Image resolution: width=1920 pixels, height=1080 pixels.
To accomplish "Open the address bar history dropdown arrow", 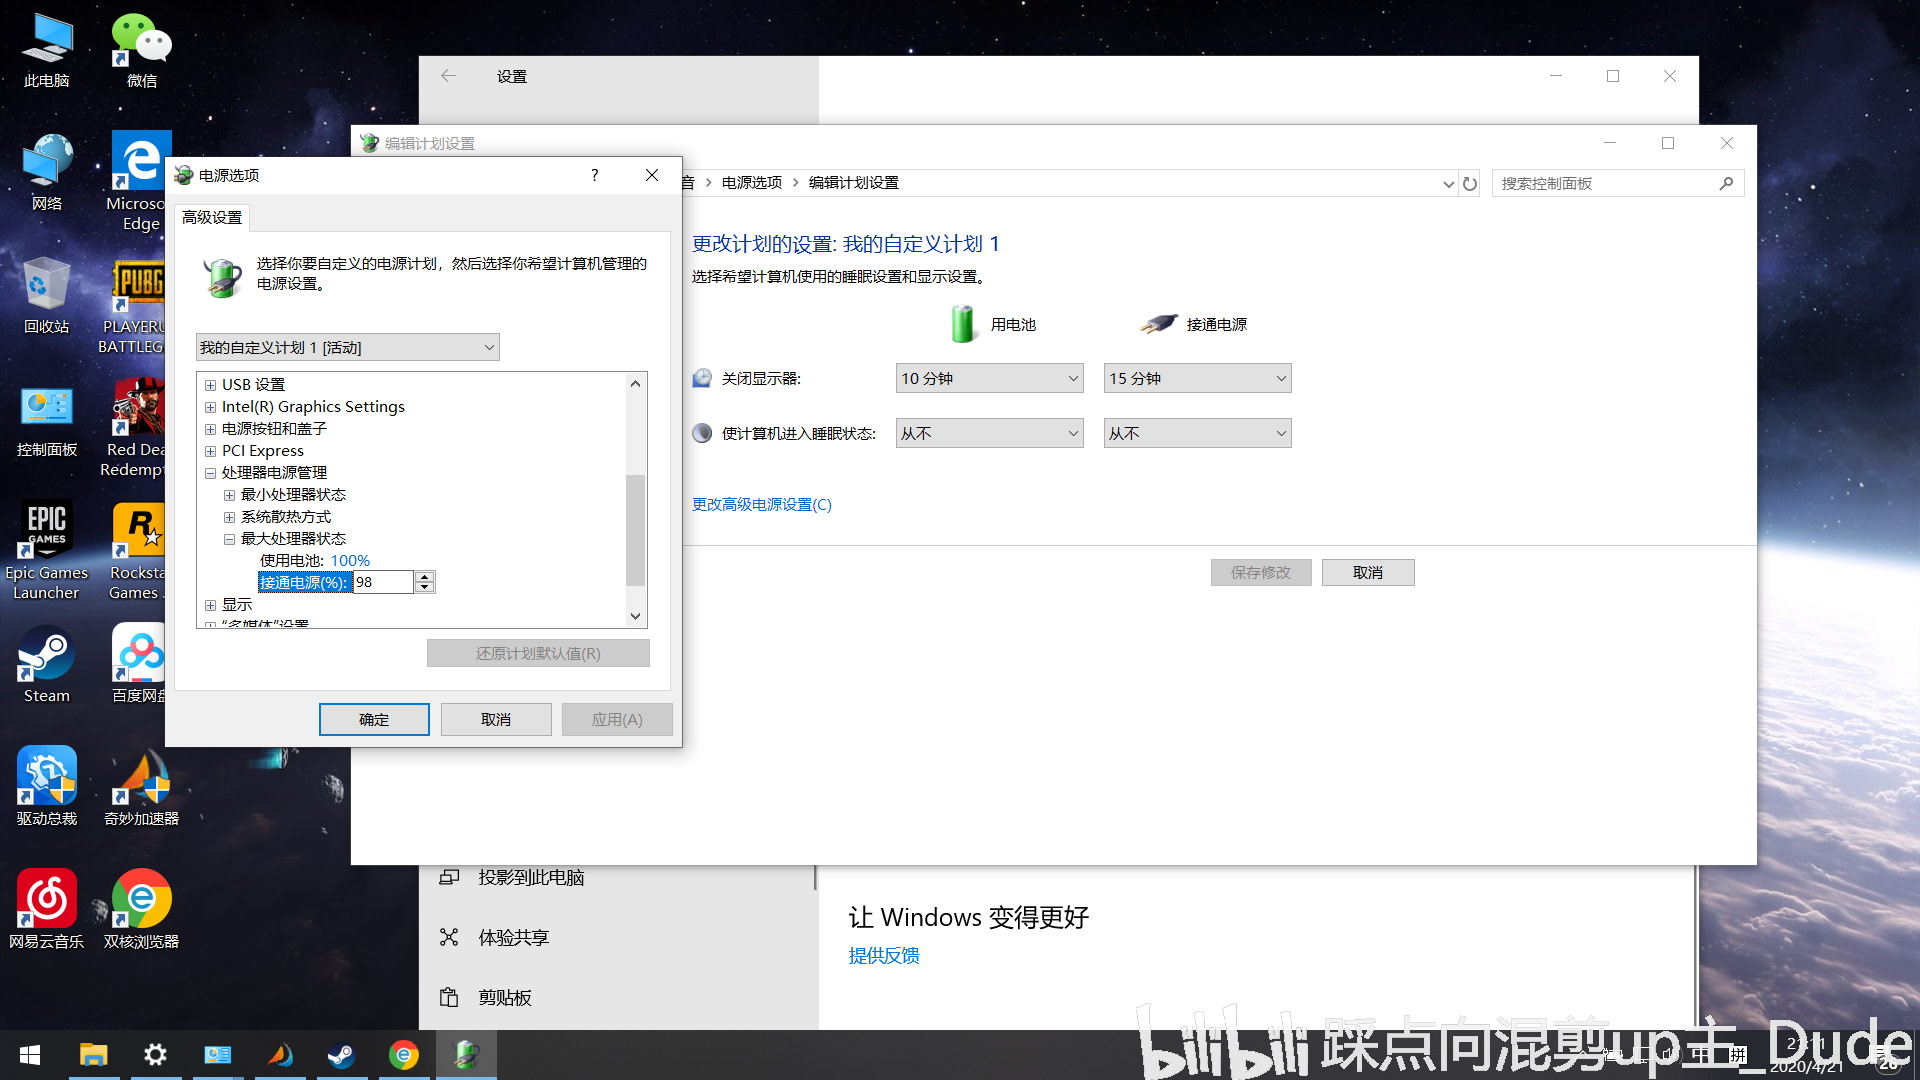I will point(1448,183).
